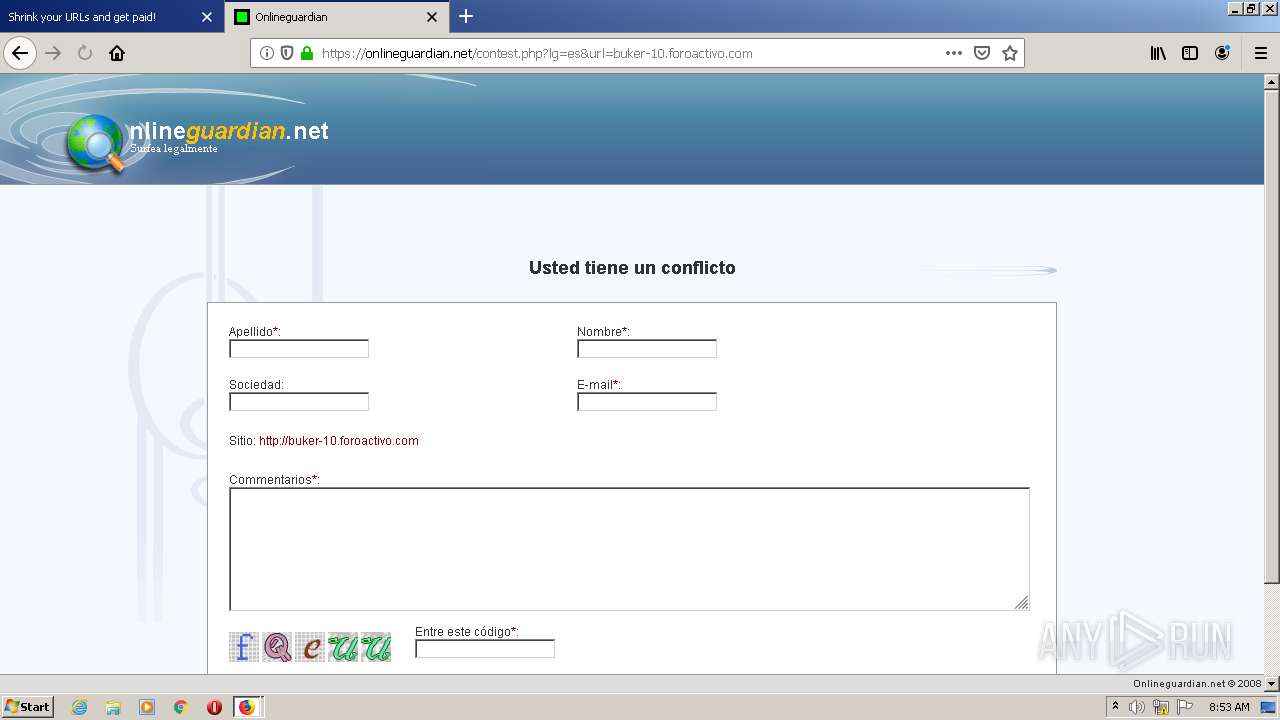Click the page vertical scrollbar thumb
This screenshot has width=1280, height=720.
(x=1272, y=337)
